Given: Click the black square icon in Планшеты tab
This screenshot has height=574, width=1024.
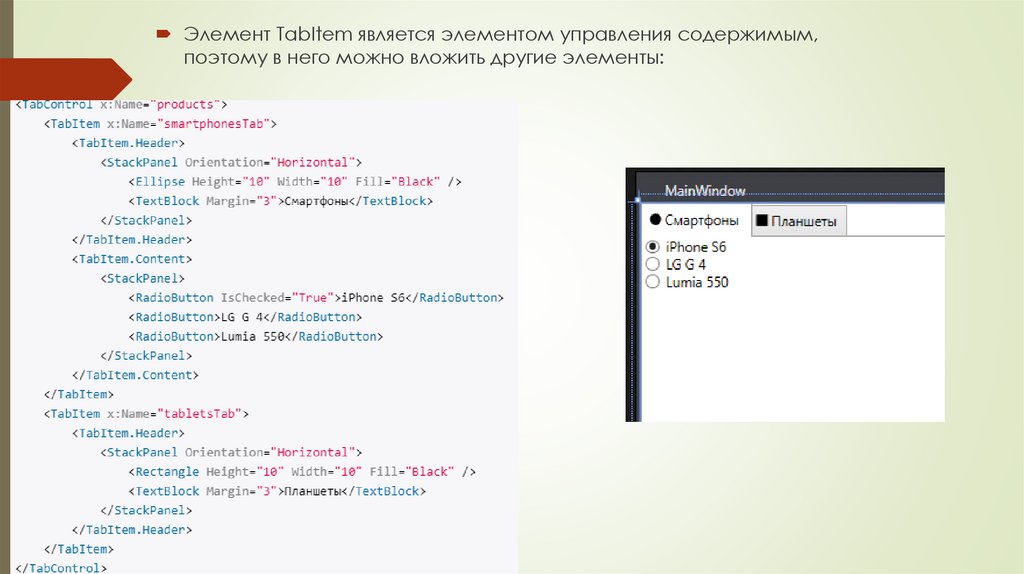Looking at the screenshot, I should 761,220.
